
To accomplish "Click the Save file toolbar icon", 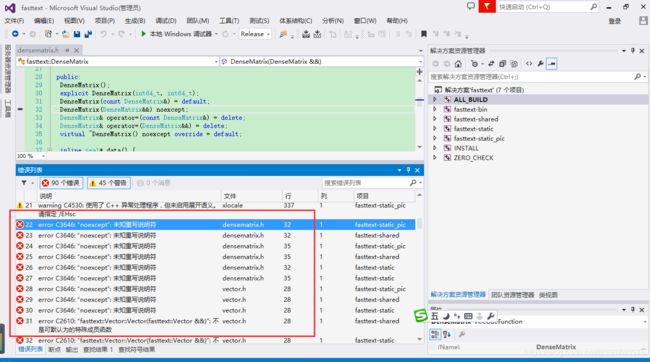I will [x=77, y=34].
